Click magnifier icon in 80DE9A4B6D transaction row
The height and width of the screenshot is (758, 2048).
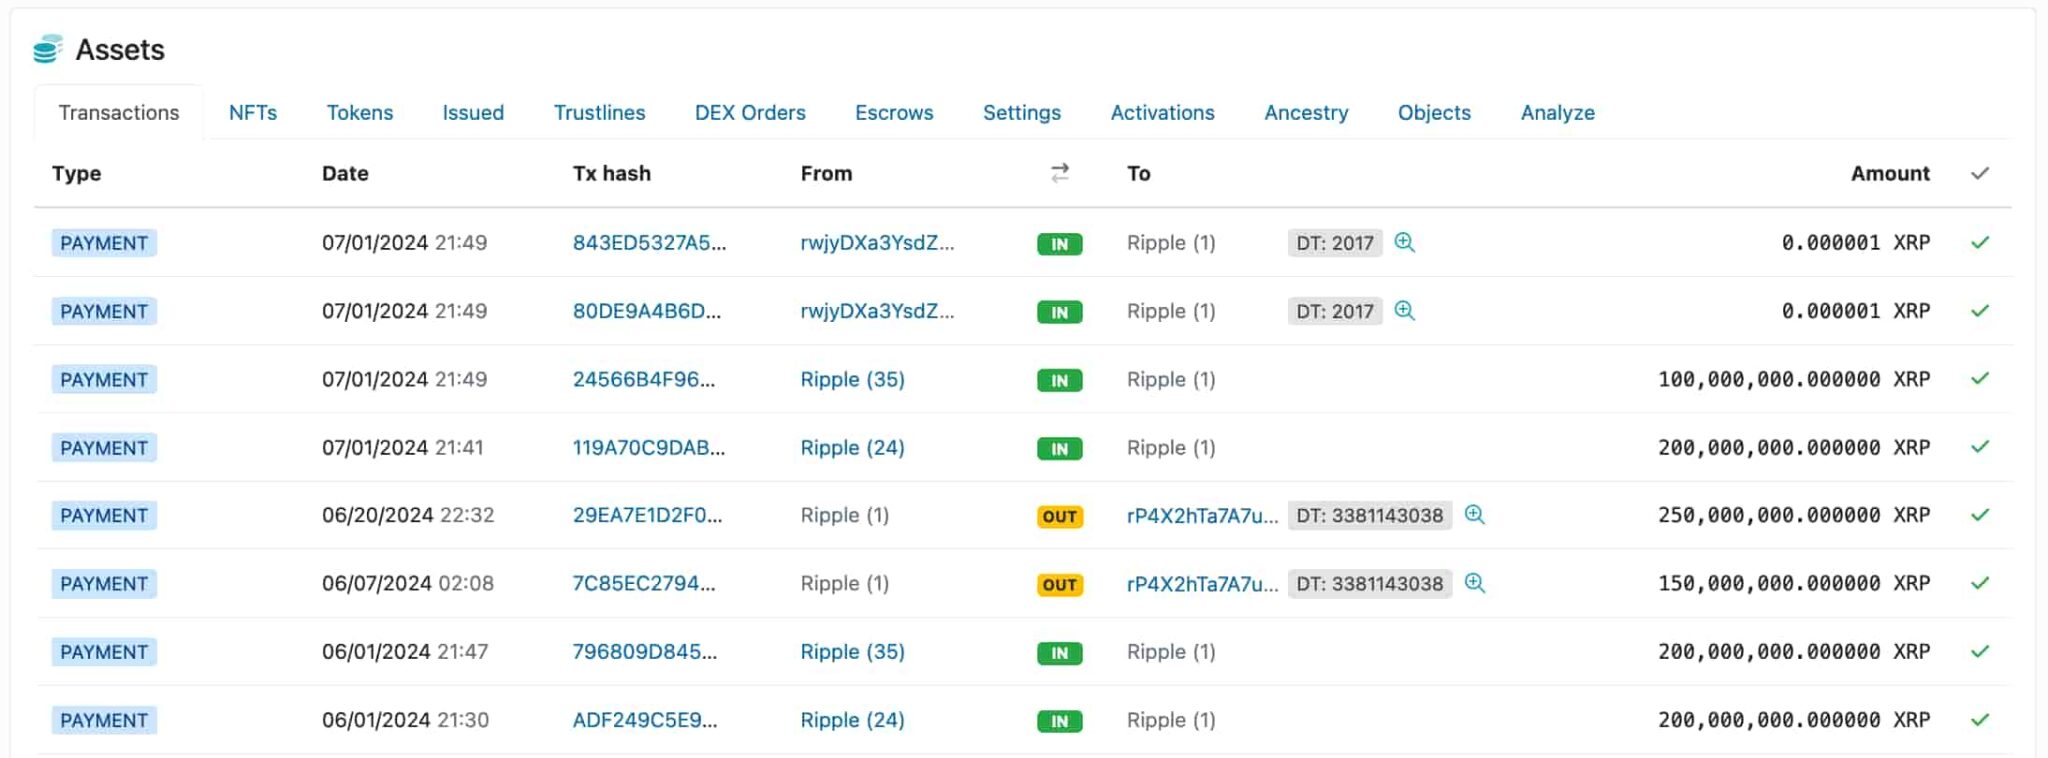pyautogui.click(x=1404, y=311)
